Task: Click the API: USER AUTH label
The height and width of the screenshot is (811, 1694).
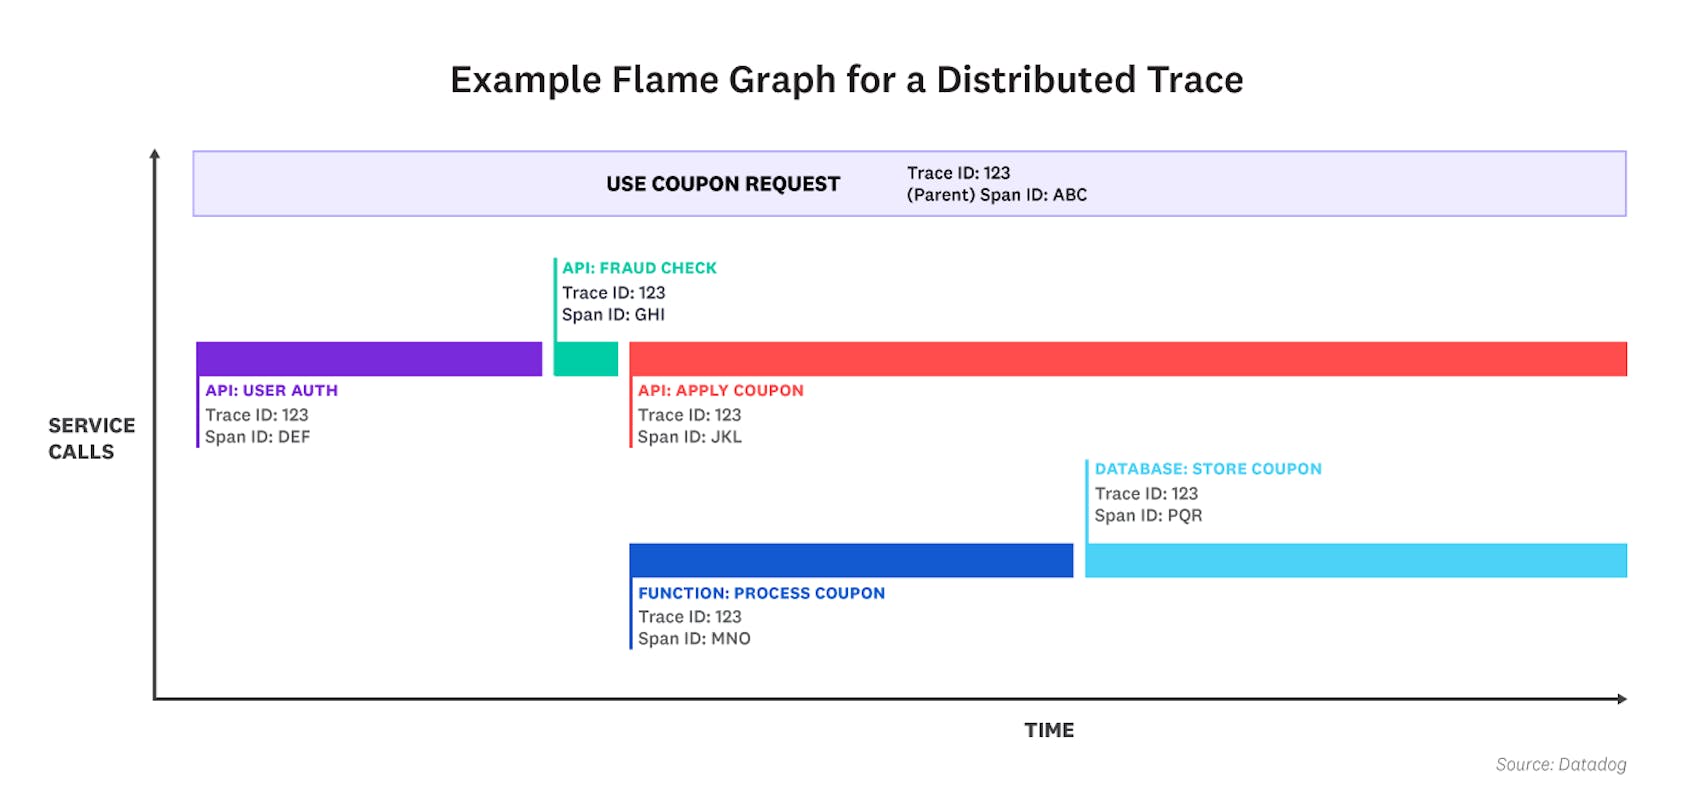Action: [x=272, y=390]
